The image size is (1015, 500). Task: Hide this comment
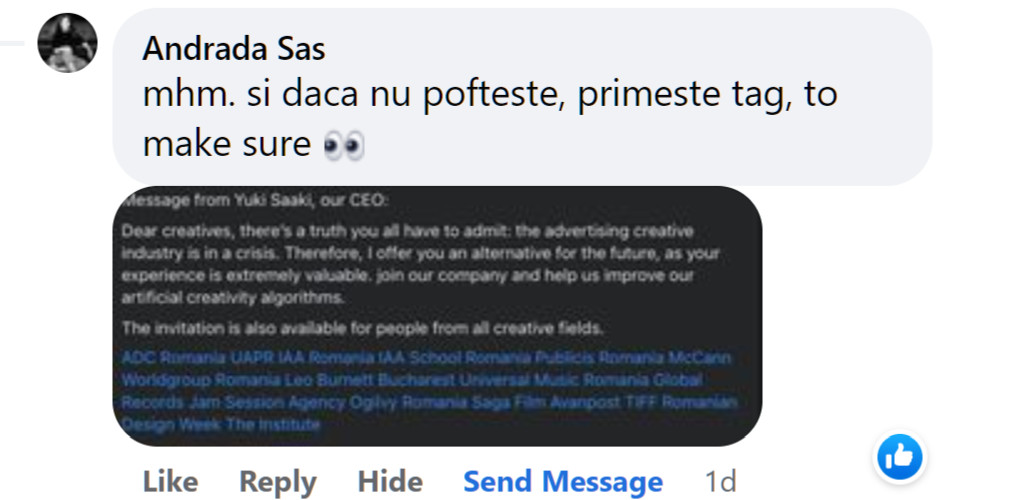[390, 482]
